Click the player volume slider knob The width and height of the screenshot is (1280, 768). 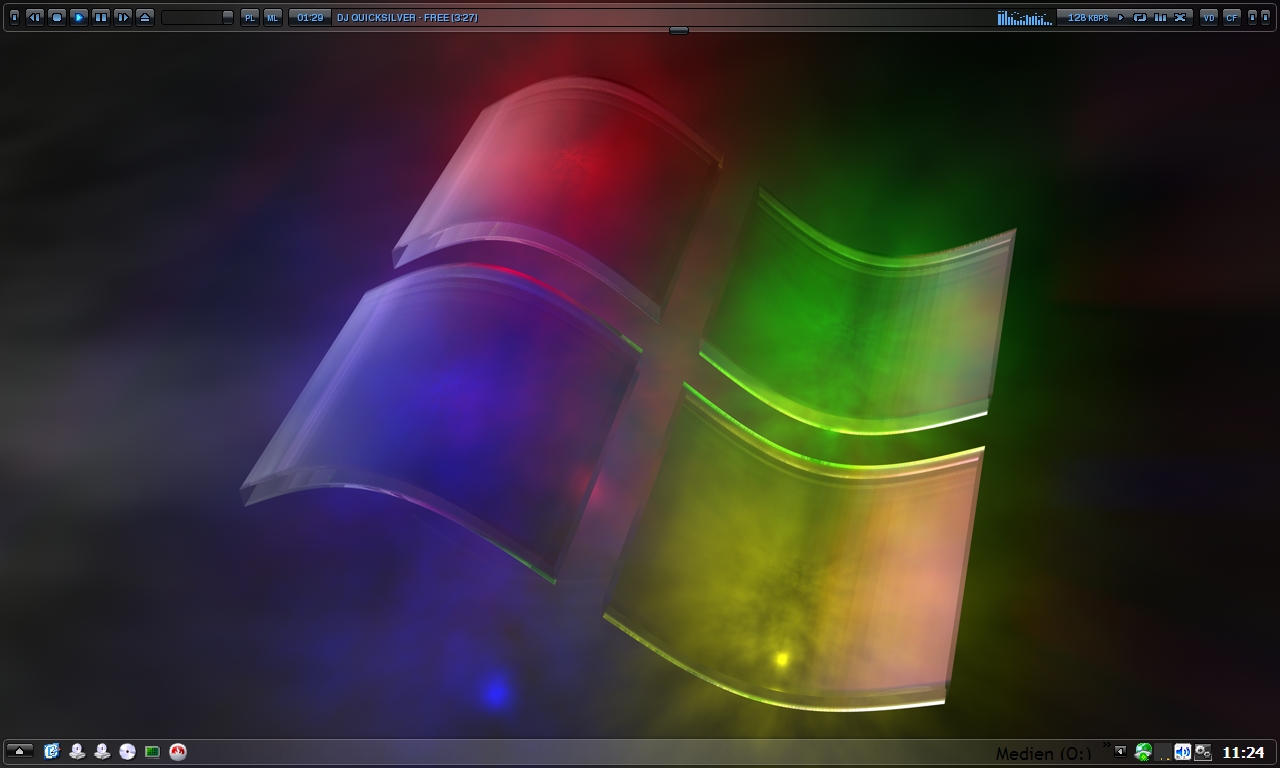coord(227,17)
